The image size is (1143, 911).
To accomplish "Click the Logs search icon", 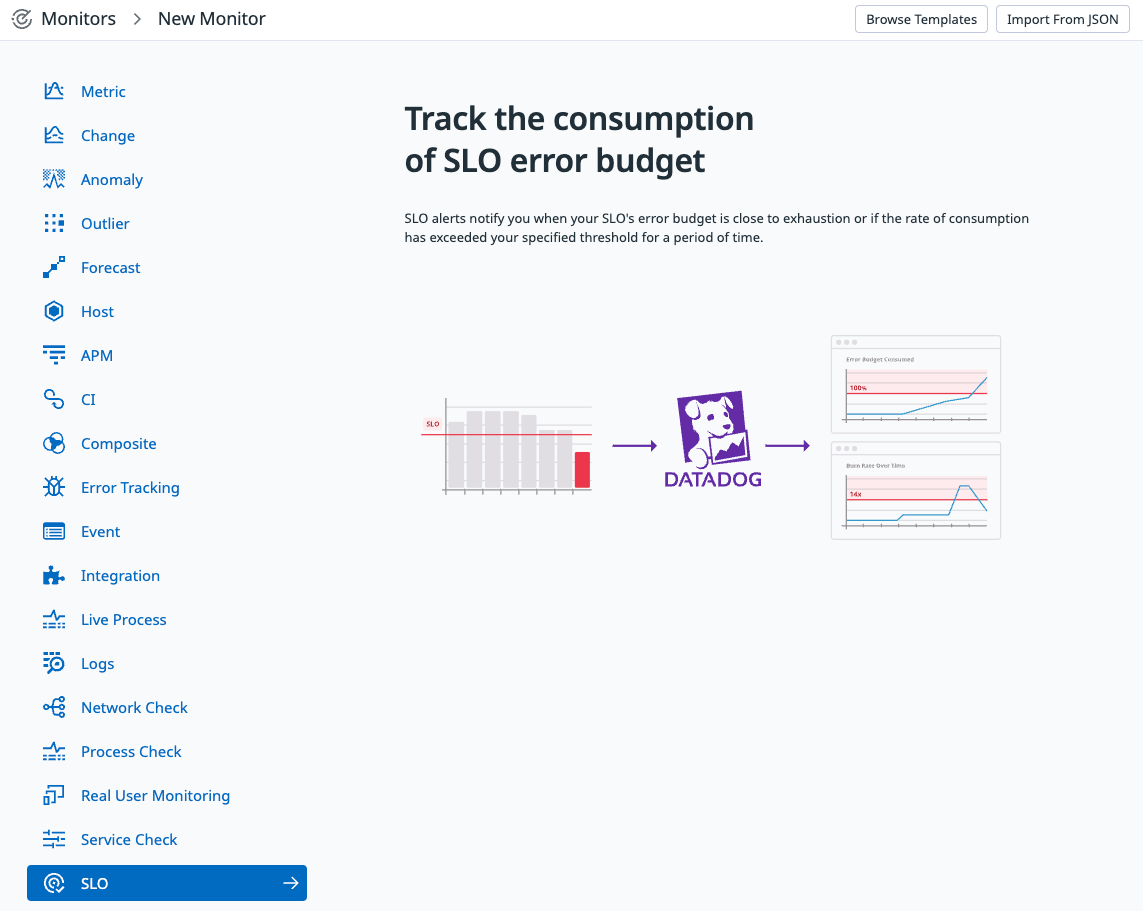I will [54, 663].
